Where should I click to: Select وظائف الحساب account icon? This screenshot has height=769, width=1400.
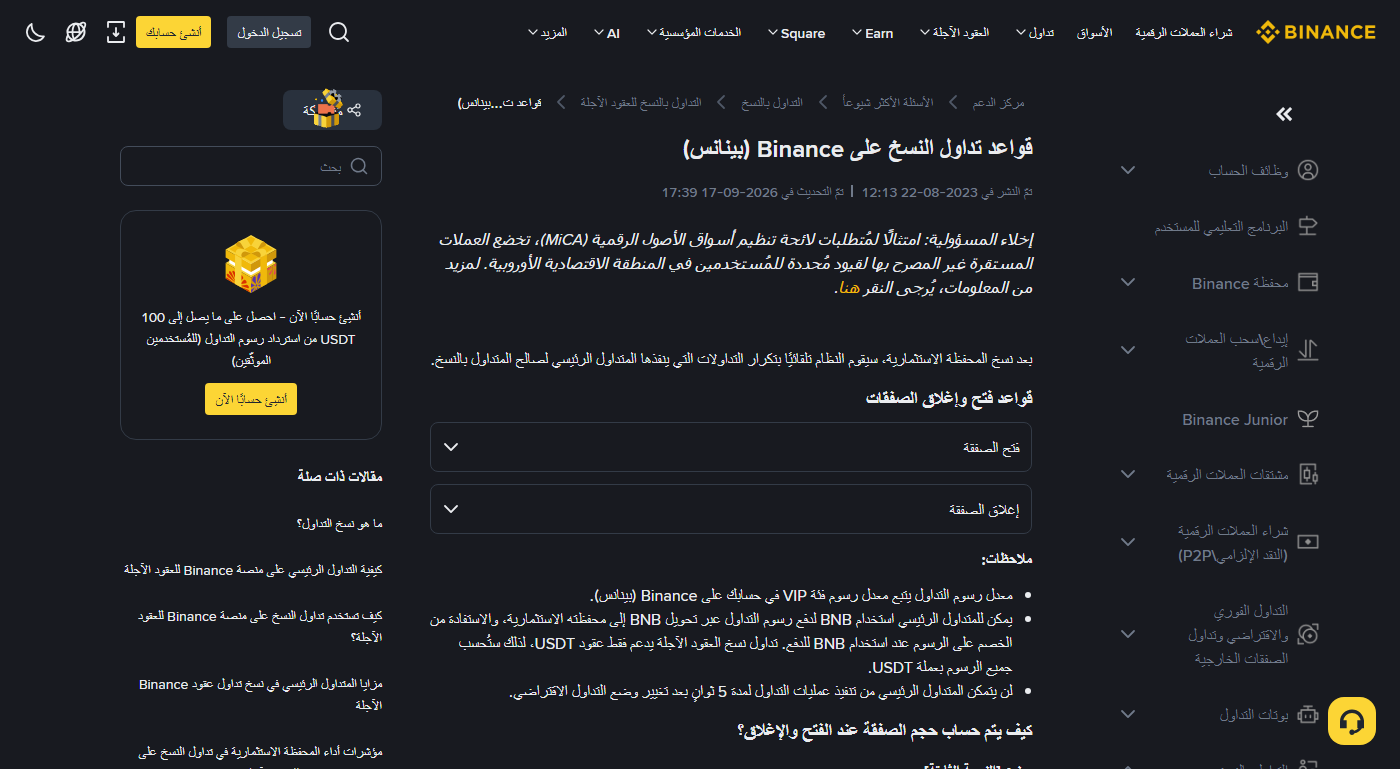click(x=1308, y=170)
